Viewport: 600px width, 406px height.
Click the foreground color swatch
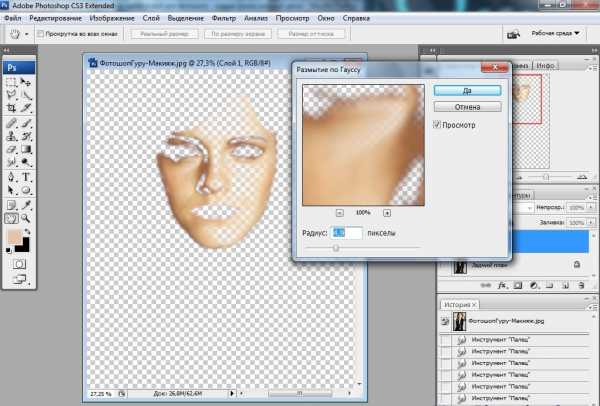[15, 236]
